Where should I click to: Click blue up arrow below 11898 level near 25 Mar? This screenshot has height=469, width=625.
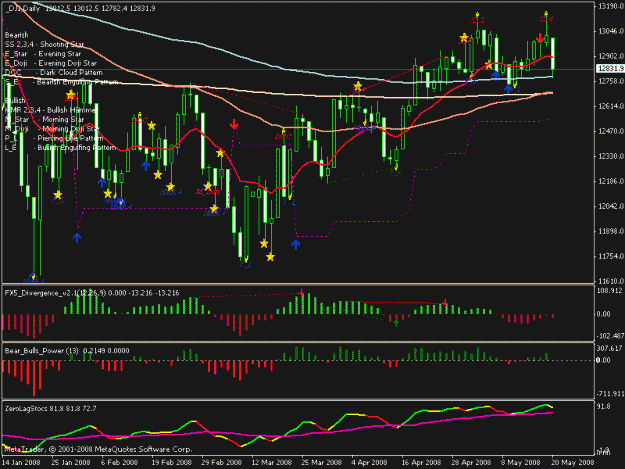pyautogui.click(x=295, y=244)
